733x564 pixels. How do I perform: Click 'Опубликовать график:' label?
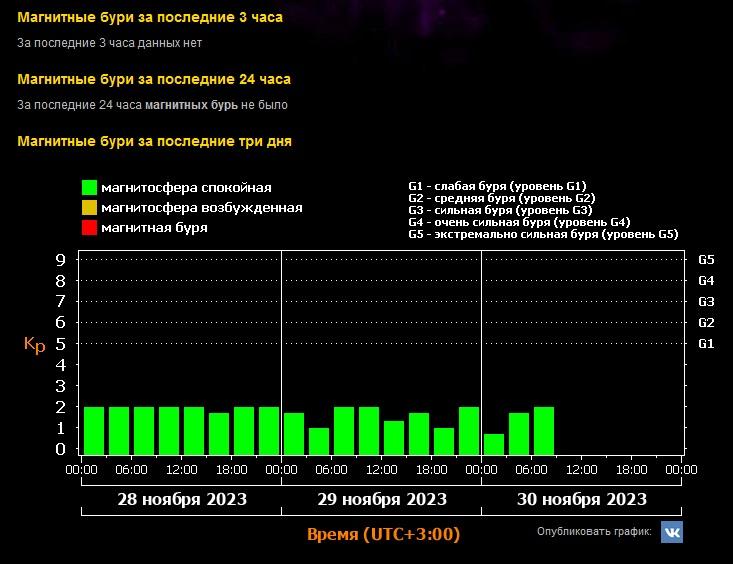tap(594, 531)
